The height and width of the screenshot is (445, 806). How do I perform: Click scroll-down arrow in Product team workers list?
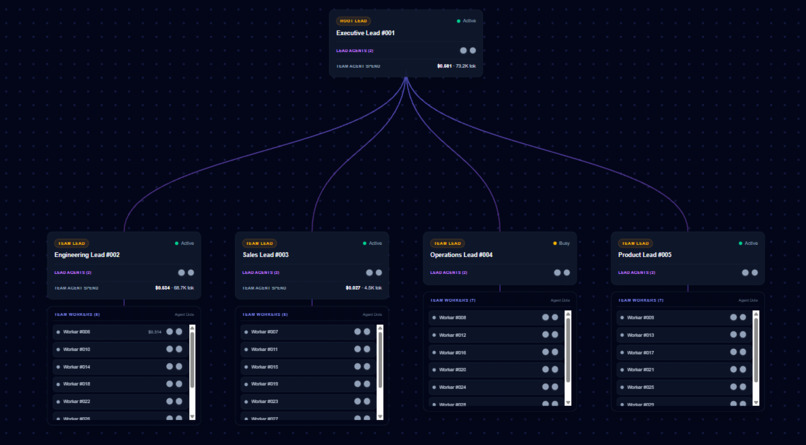(x=756, y=402)
